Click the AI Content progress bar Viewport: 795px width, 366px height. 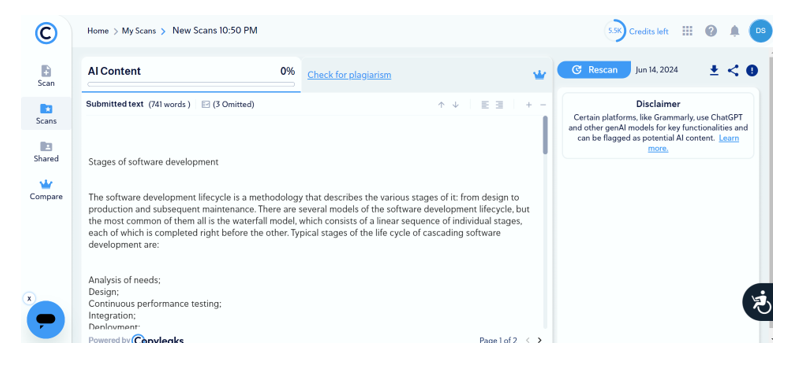[x=191, y=85]
